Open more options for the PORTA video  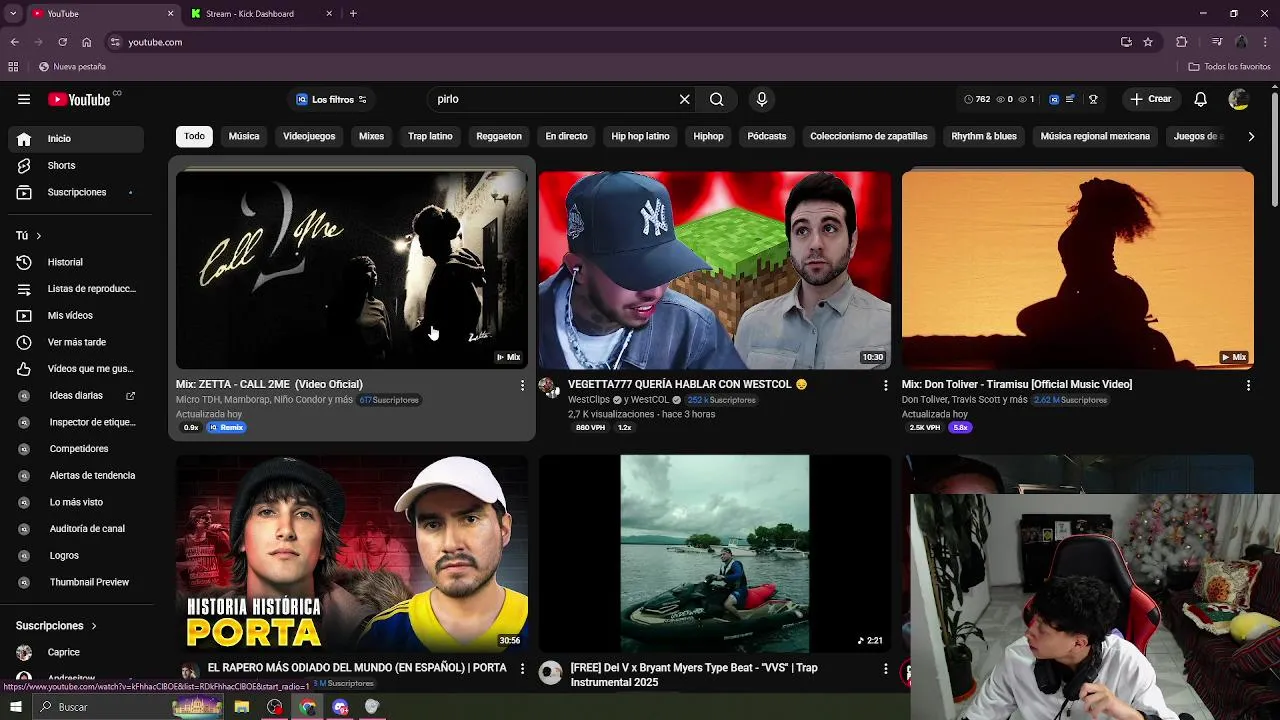[522, 668]
